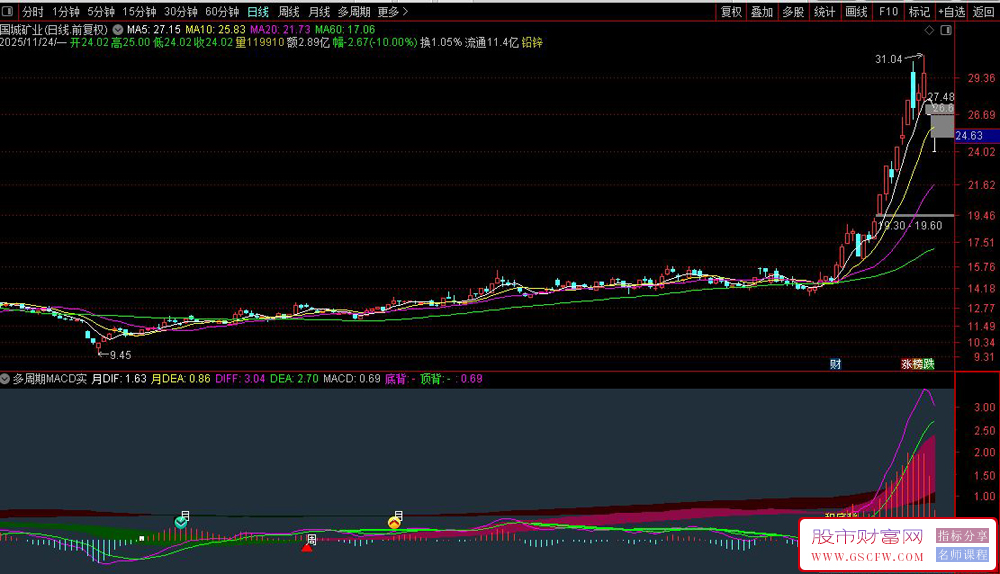1000x574 pixels.
Task: Add stock via +自选 button
Action: click(950, 12)
